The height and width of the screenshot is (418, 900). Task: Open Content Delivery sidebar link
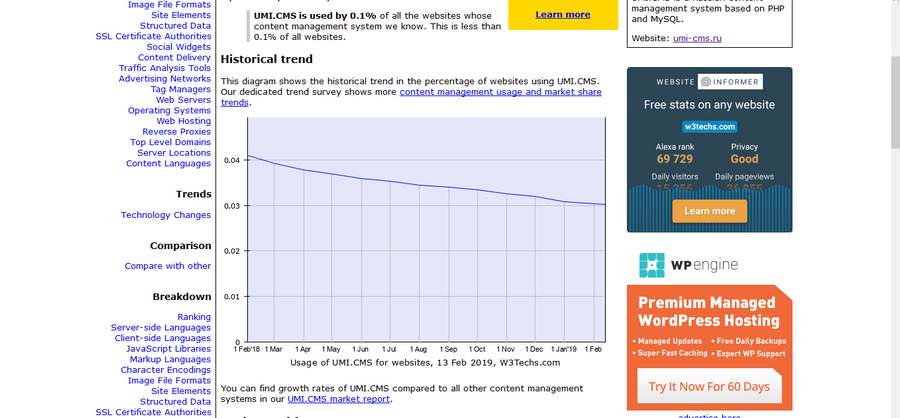[174, 57]
